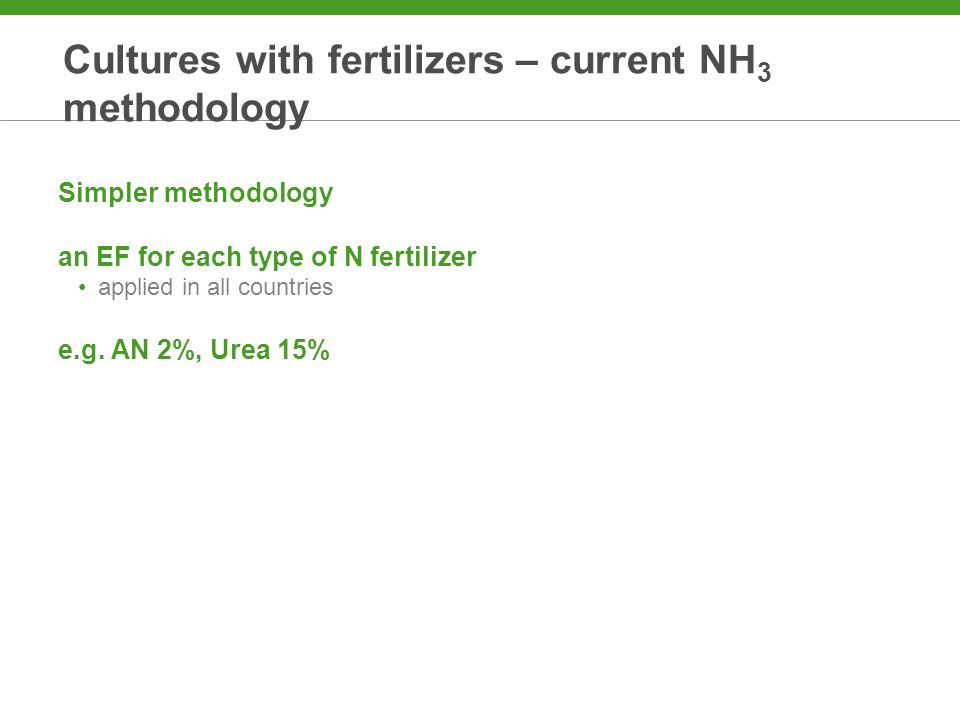Click the bullet point before 'applied in all countries'
This screenshot has width=960, height=720.
82,287
